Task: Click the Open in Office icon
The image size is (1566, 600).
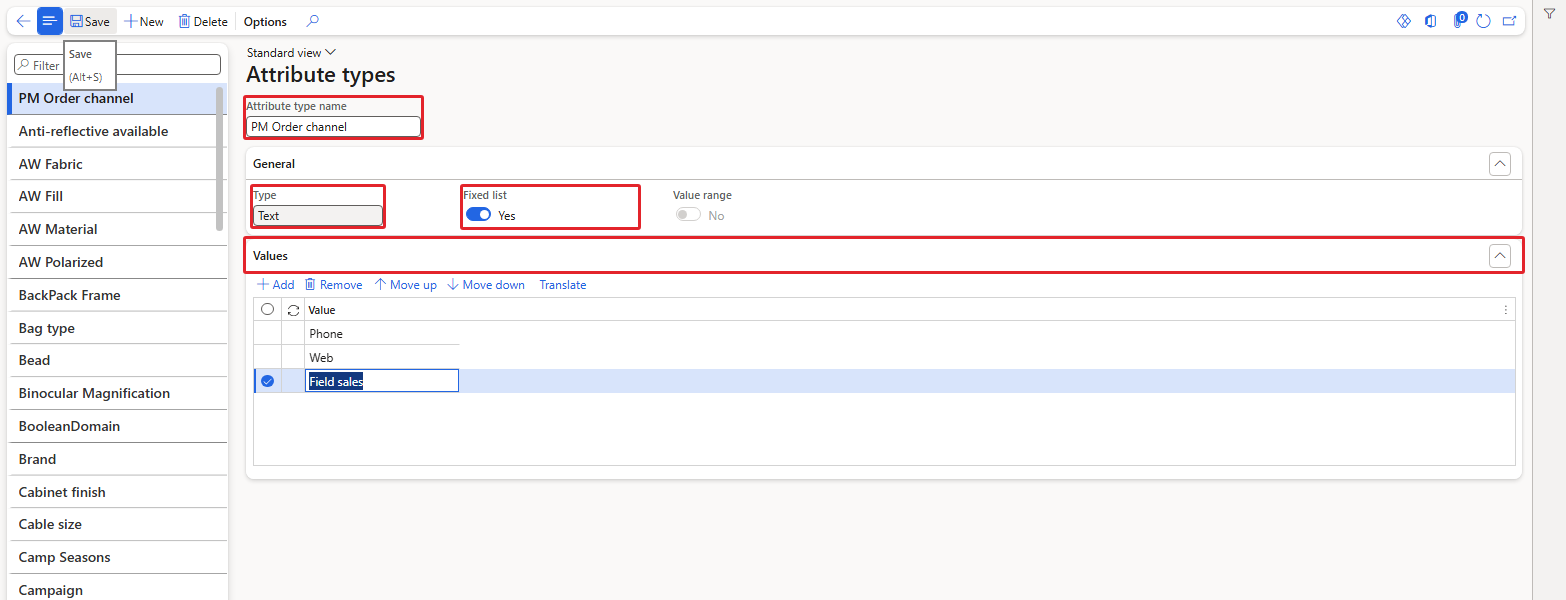Action: coord(1431,21)
